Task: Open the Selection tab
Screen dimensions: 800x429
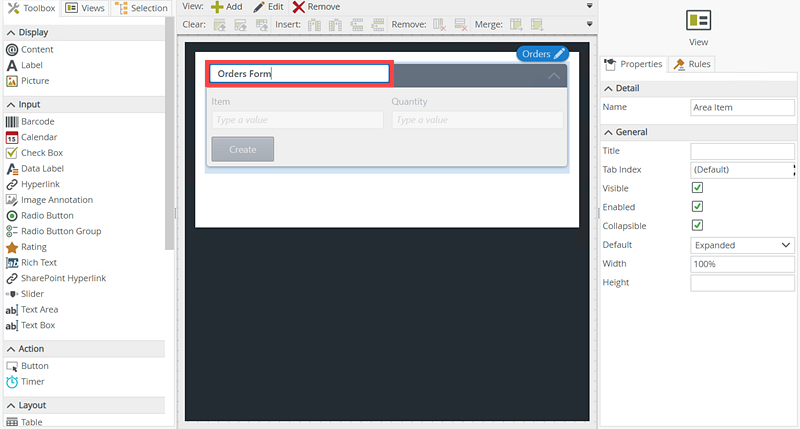Action: pyautogui.click(x=141, y=8)
